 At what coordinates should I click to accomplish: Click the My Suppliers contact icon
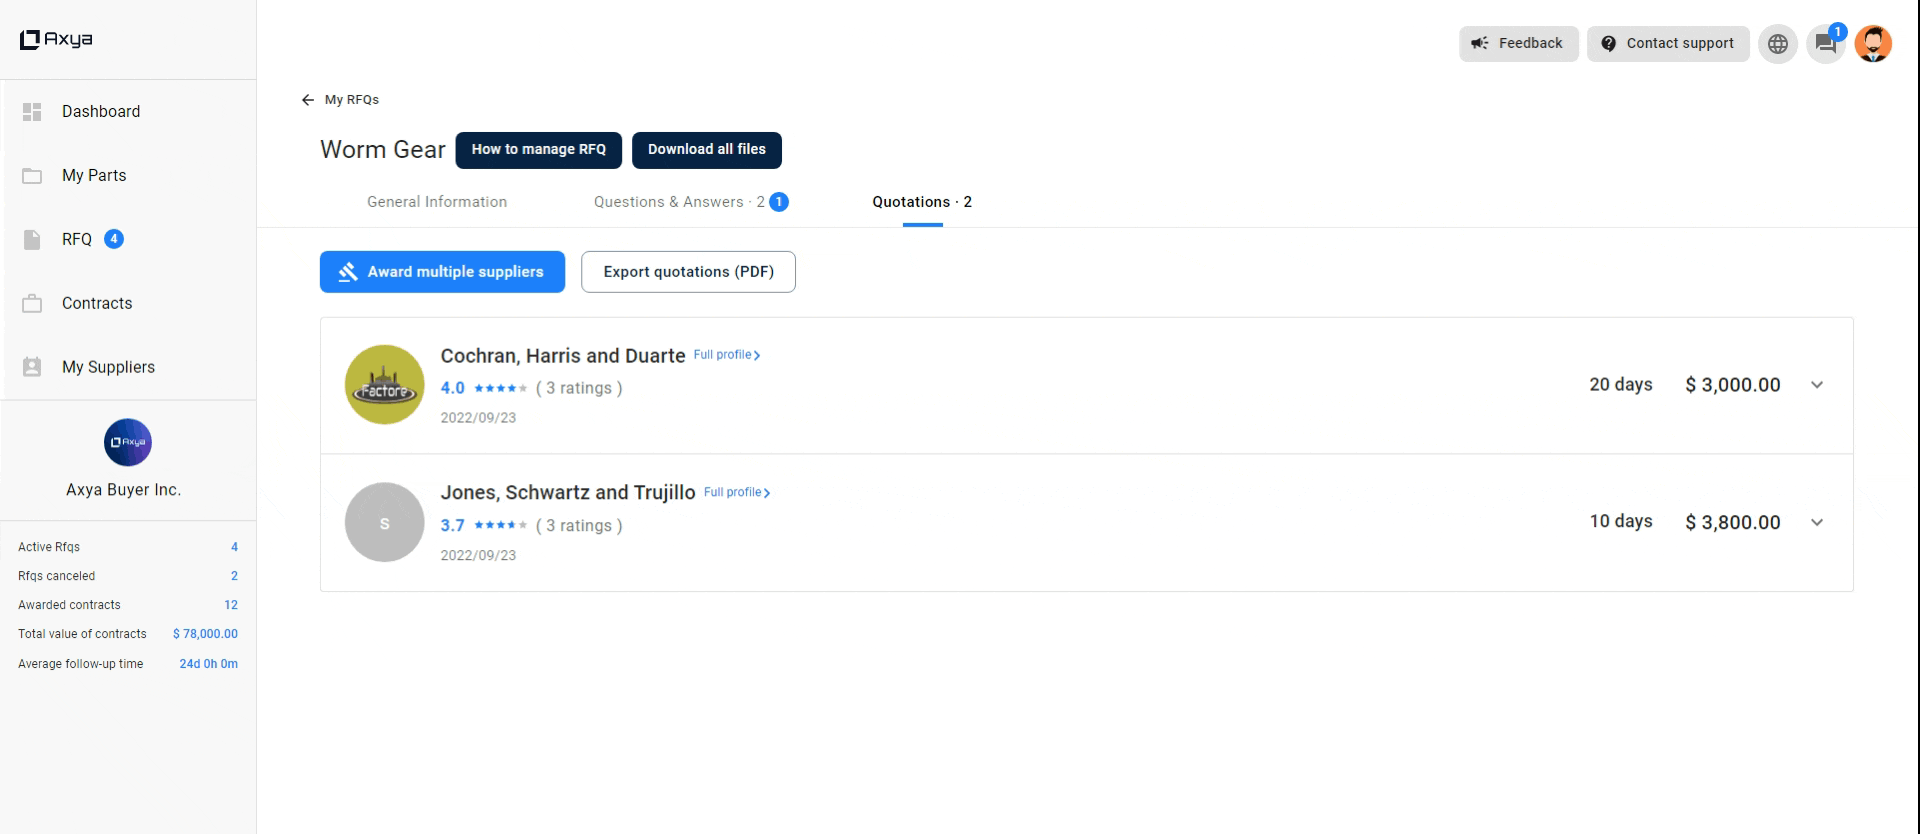[x=32, y=367]
